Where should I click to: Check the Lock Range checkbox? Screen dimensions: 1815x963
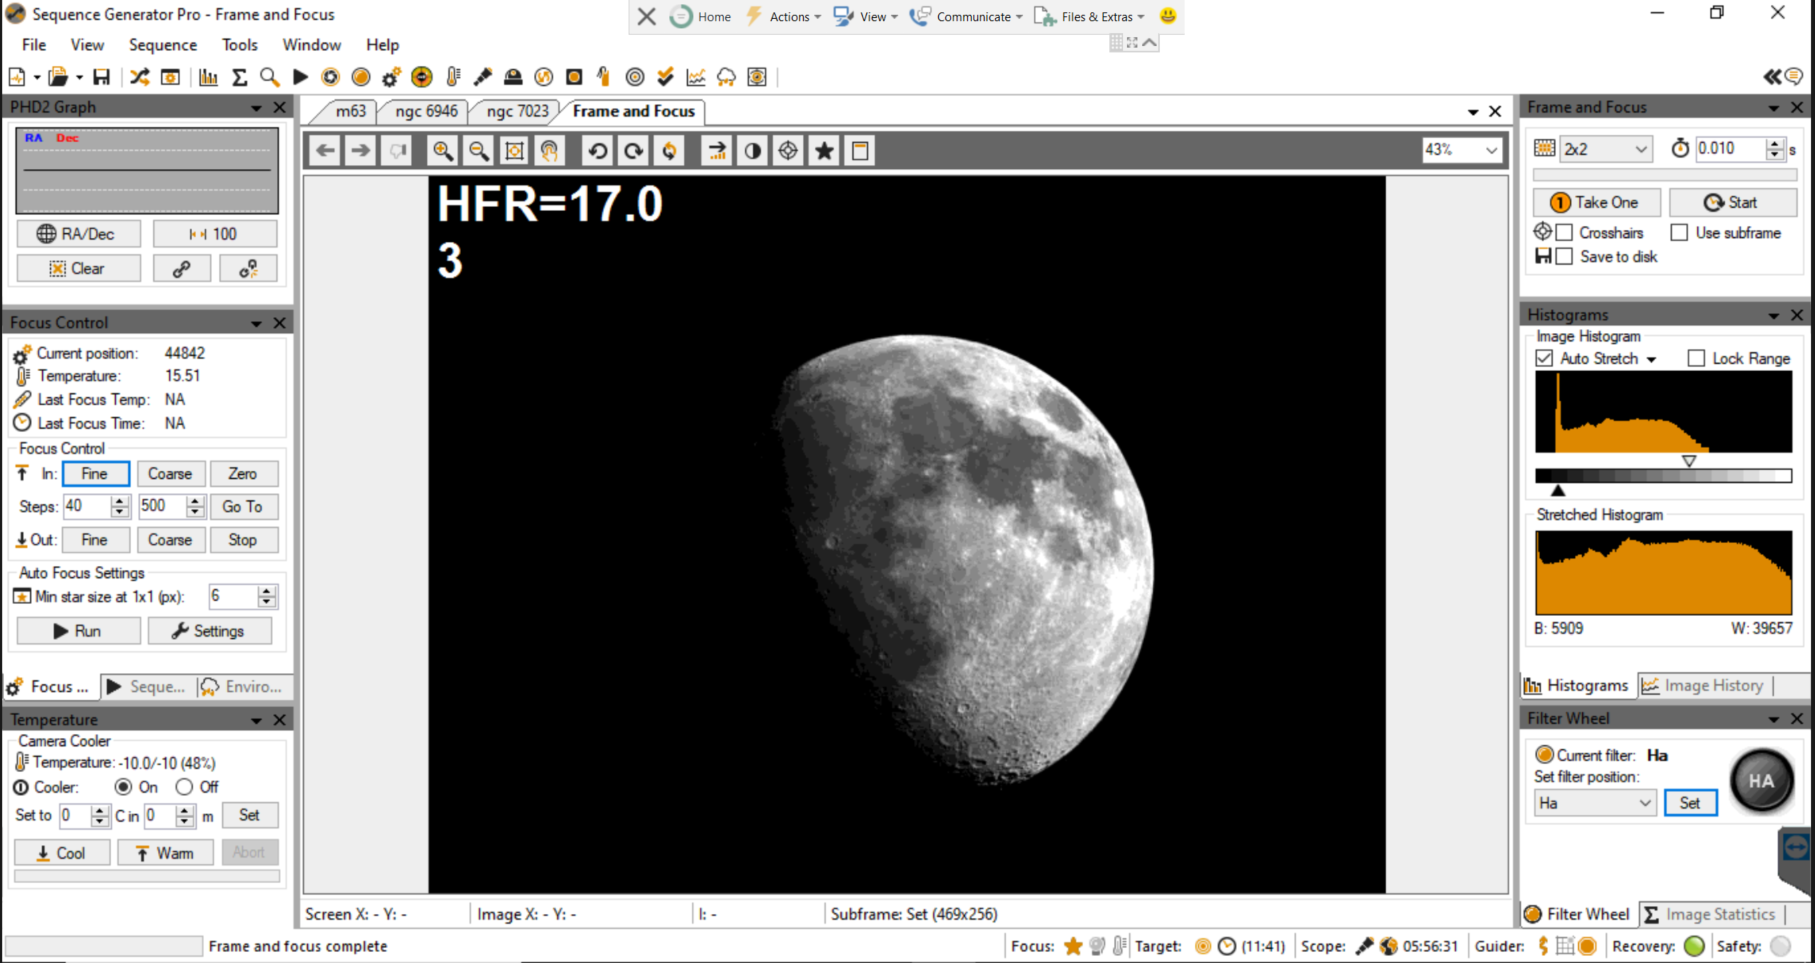(x=1696, y=358)
